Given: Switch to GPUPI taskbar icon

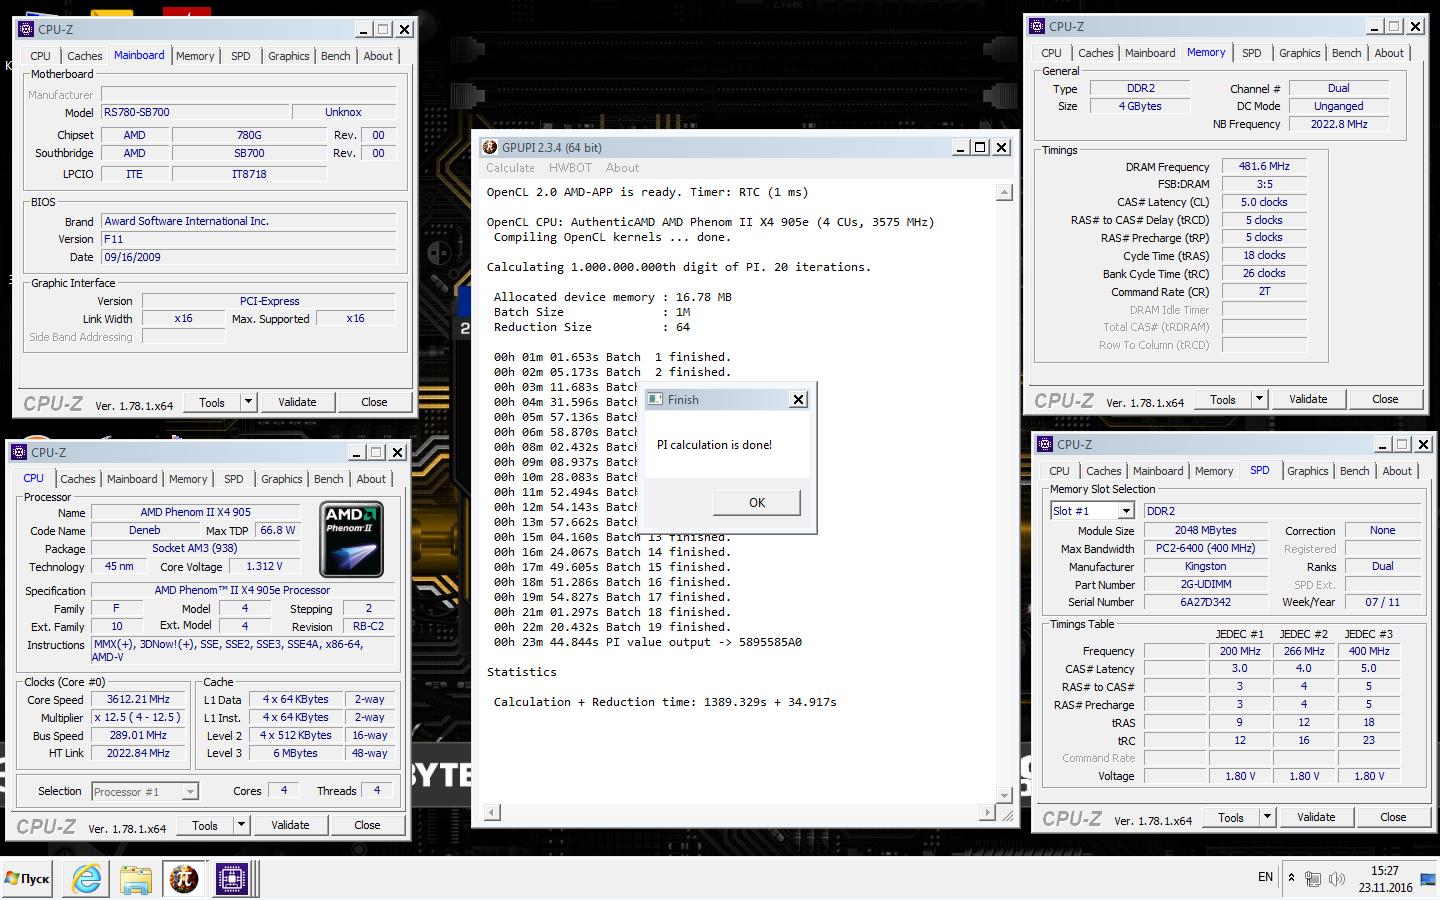Looking at the screenshot, I should point(183,879).
